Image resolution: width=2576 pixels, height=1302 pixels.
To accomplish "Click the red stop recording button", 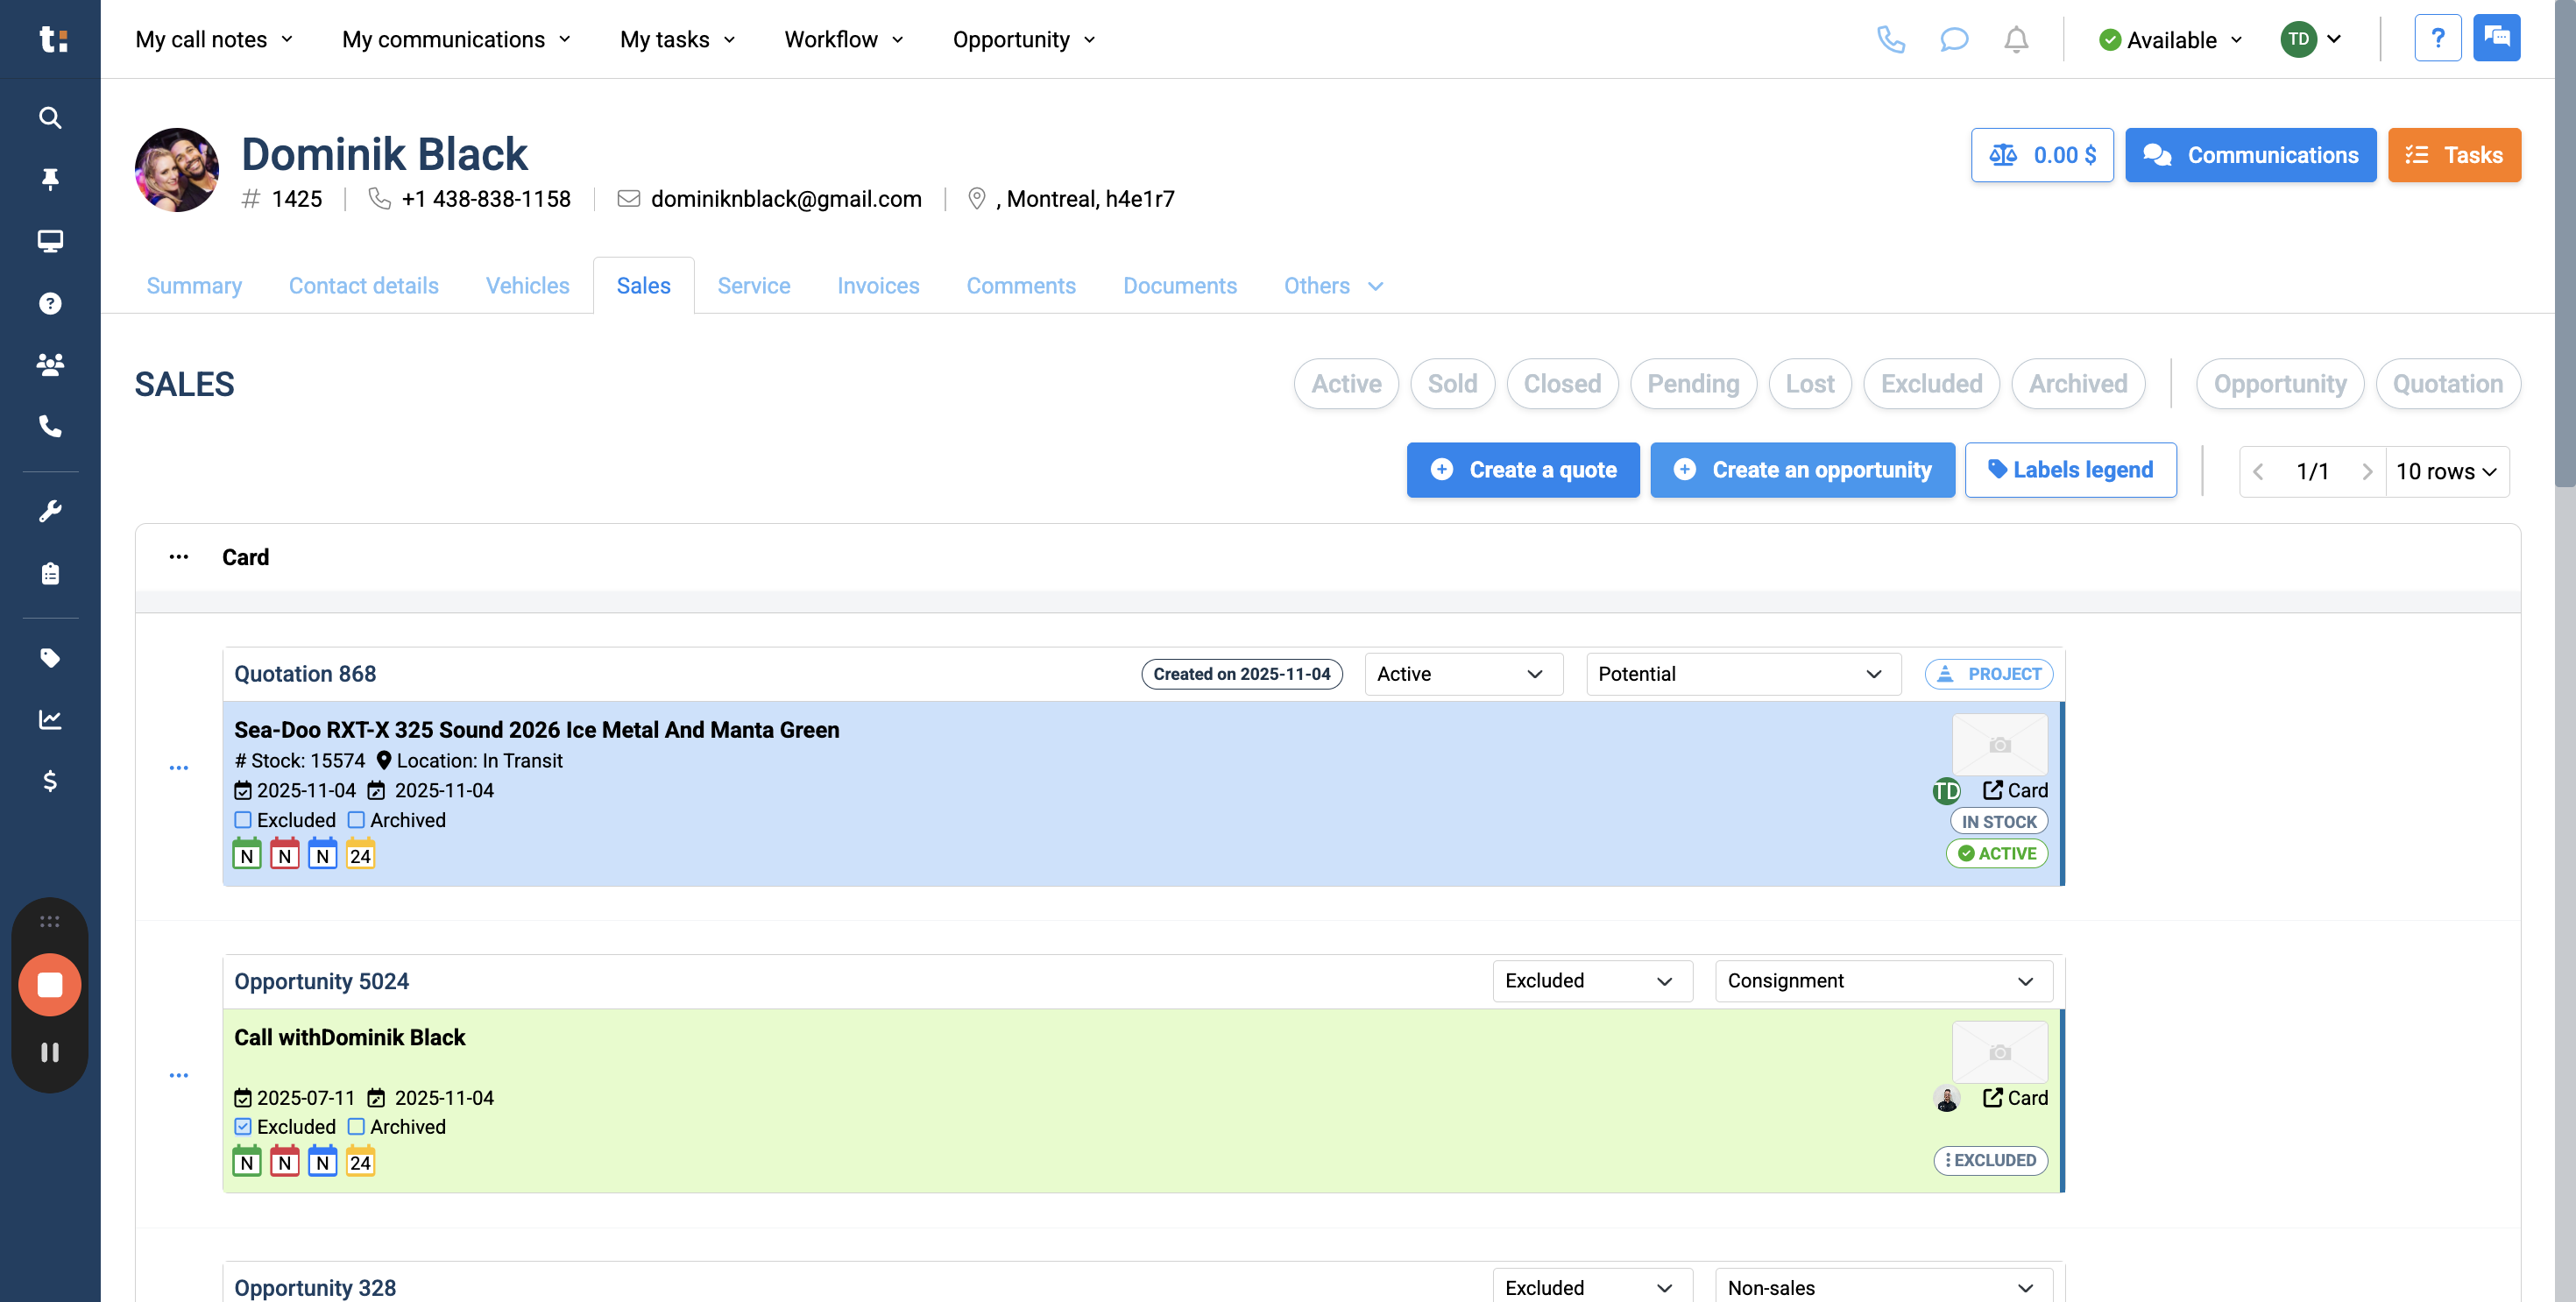I will tap(50, 985).
